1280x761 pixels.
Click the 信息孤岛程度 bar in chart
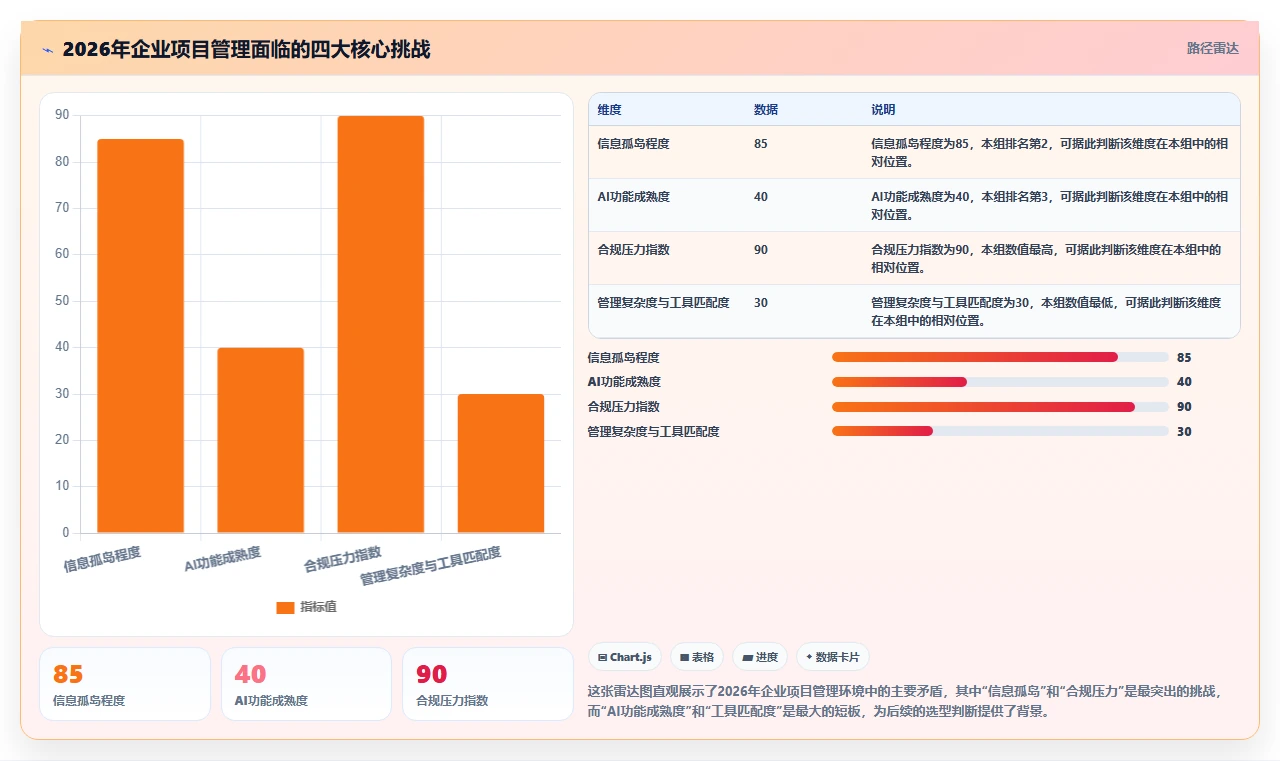tap(140, 336)
